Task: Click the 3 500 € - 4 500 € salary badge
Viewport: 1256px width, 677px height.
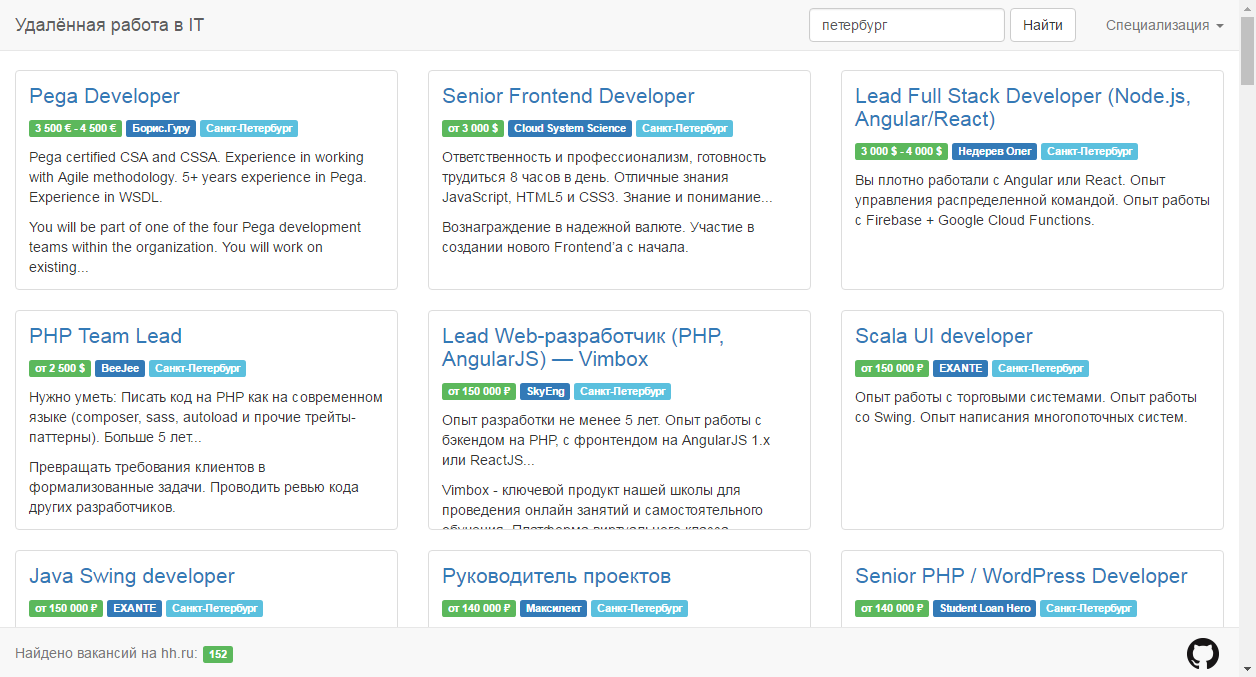Action: tap(76, 128)
